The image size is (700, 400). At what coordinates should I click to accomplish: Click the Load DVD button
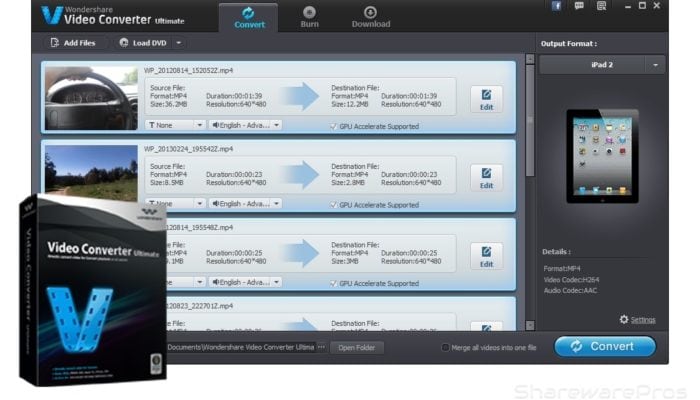(x=144, y=43)
